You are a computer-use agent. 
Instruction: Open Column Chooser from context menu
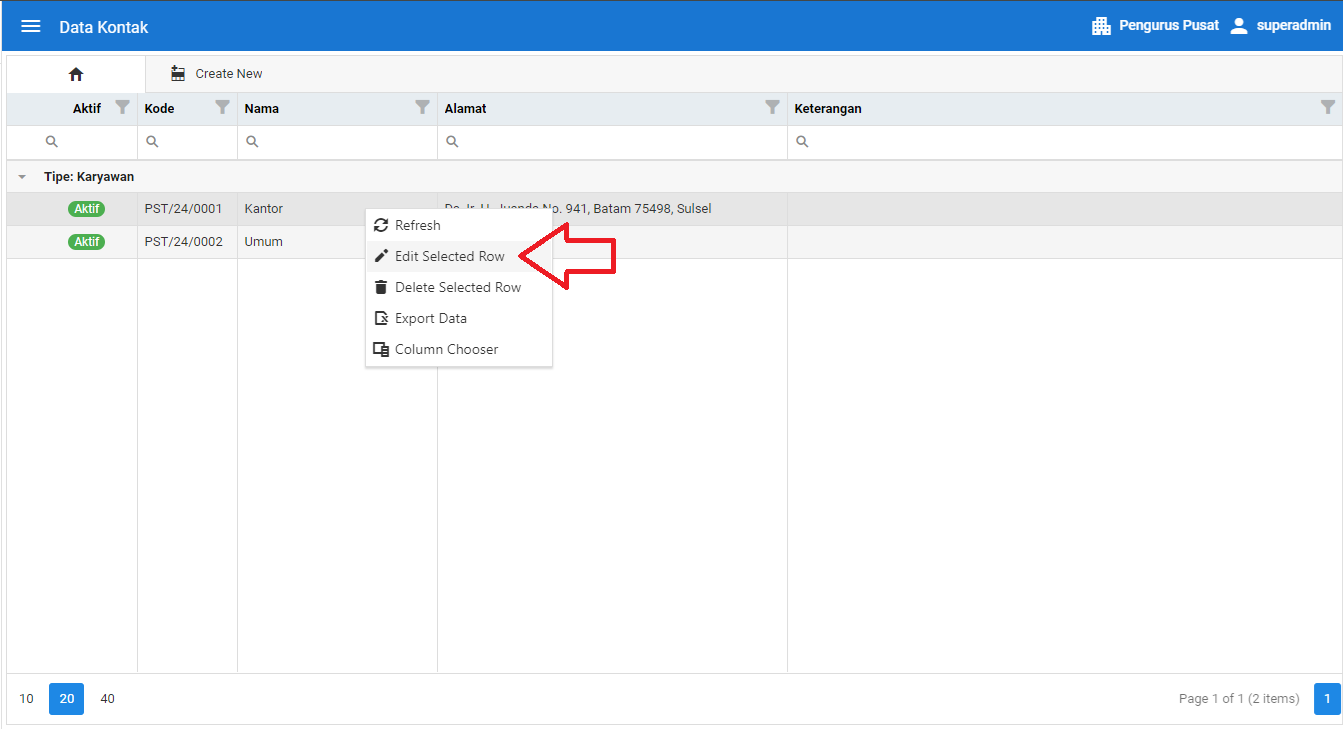click(446, 349)
